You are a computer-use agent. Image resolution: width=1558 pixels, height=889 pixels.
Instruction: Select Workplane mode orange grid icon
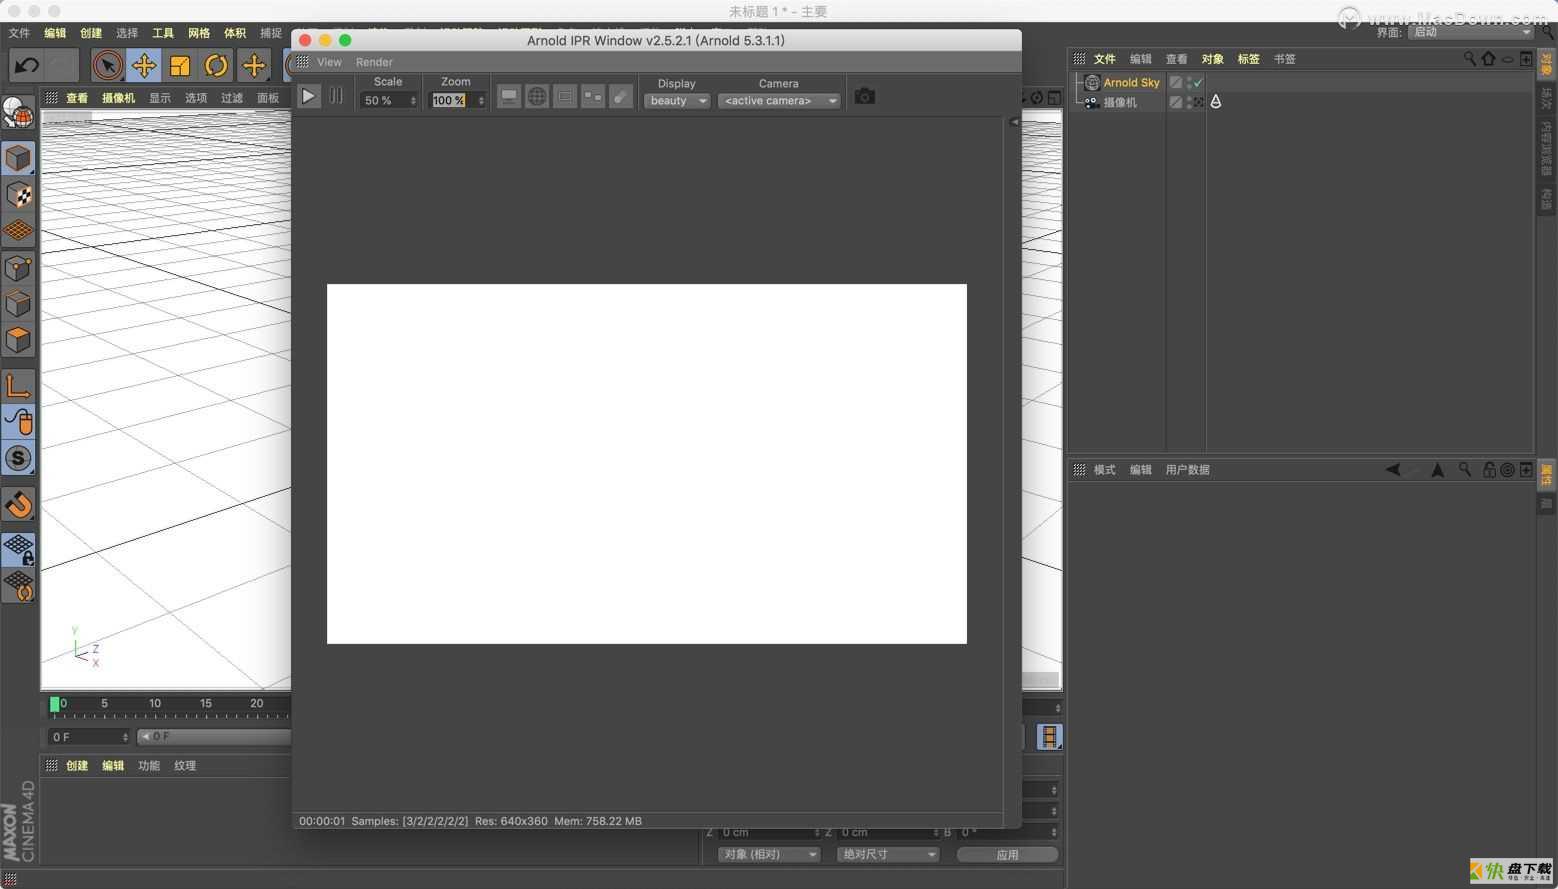point(18,231)
